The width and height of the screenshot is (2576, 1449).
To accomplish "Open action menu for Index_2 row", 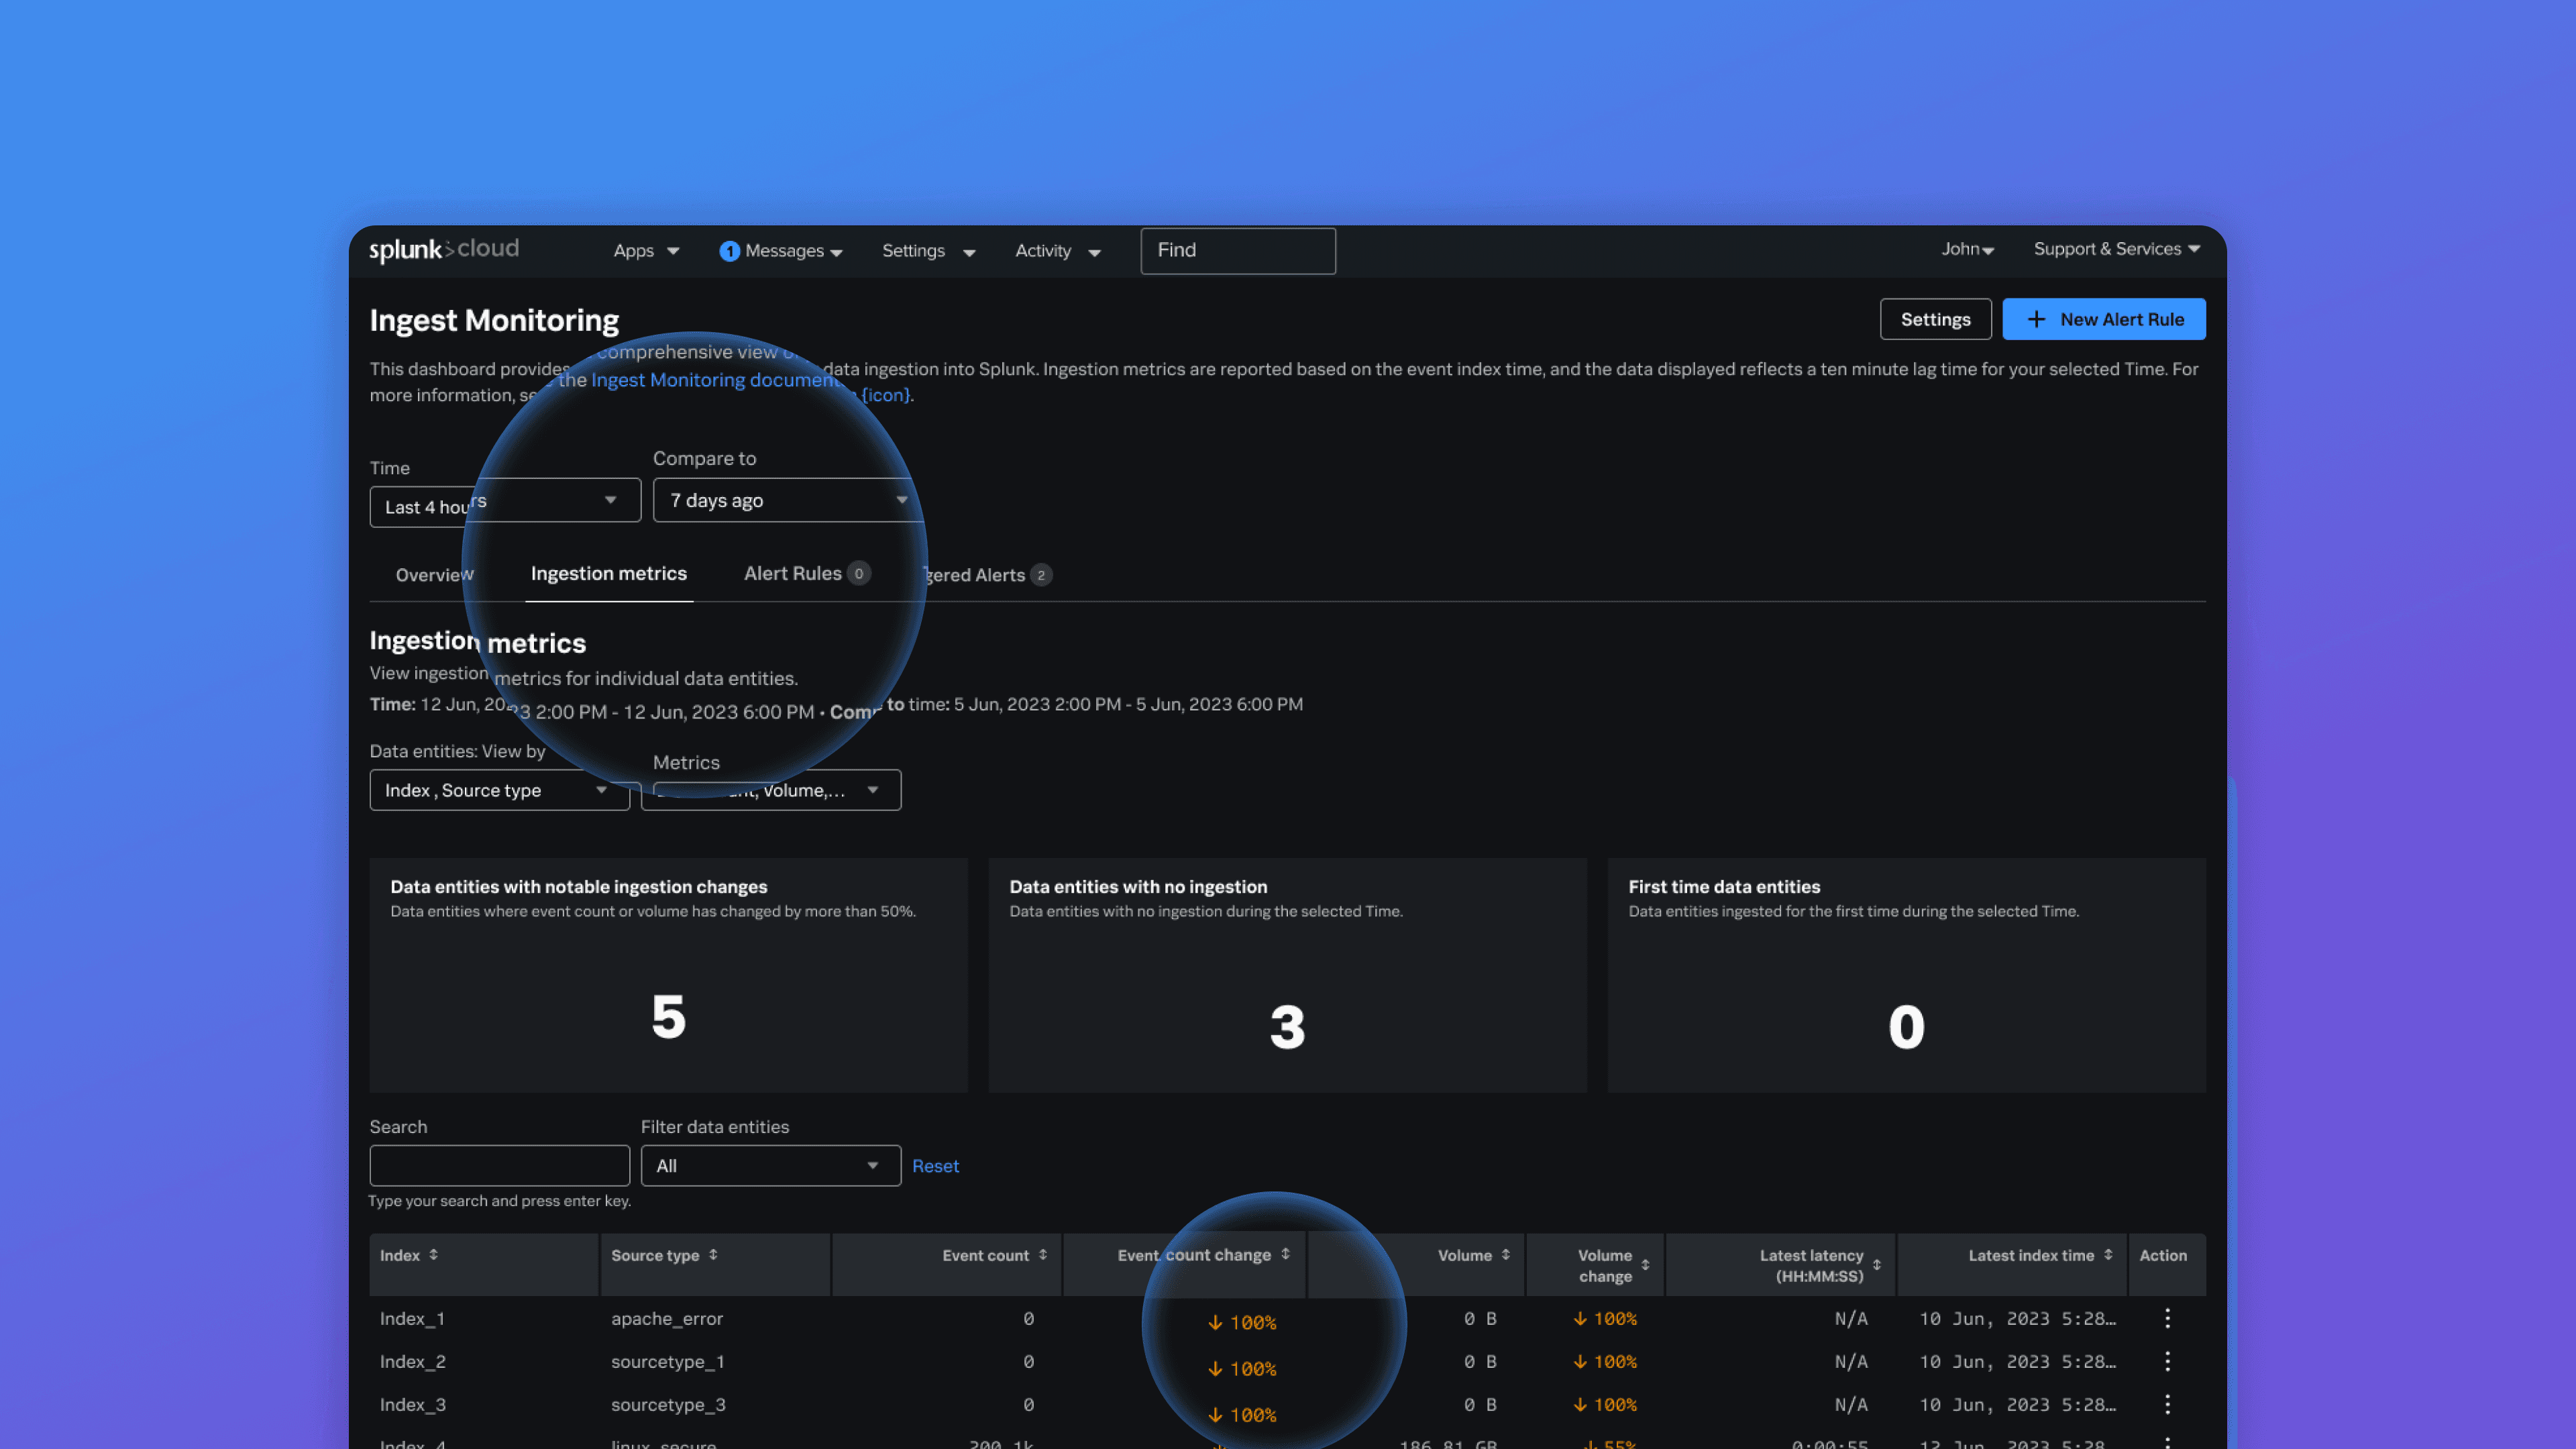I will pyautogui.click(x=2167, y=1361).
